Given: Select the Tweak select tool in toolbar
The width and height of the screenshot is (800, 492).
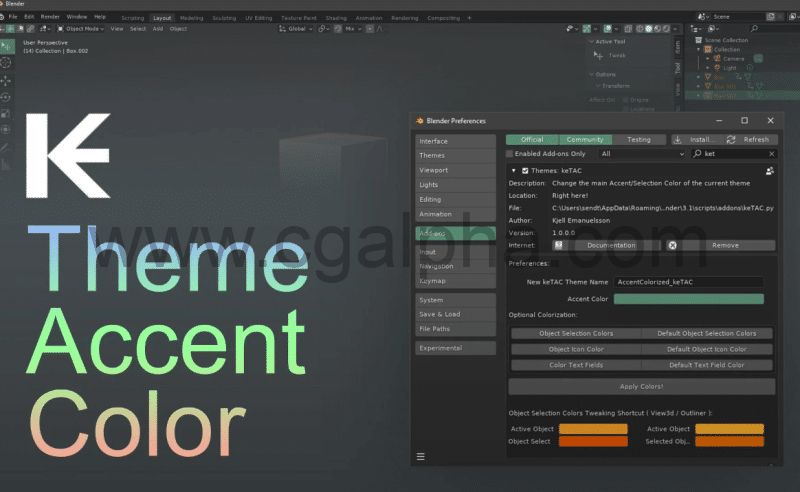Looking at the screenshot, I should click(7, 46).
